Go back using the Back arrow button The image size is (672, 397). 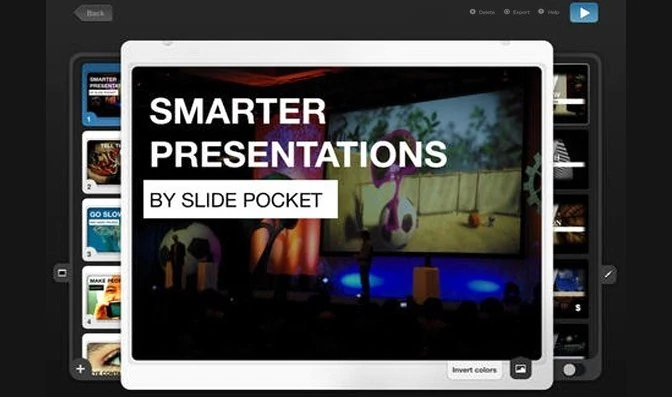click(93, 13)
